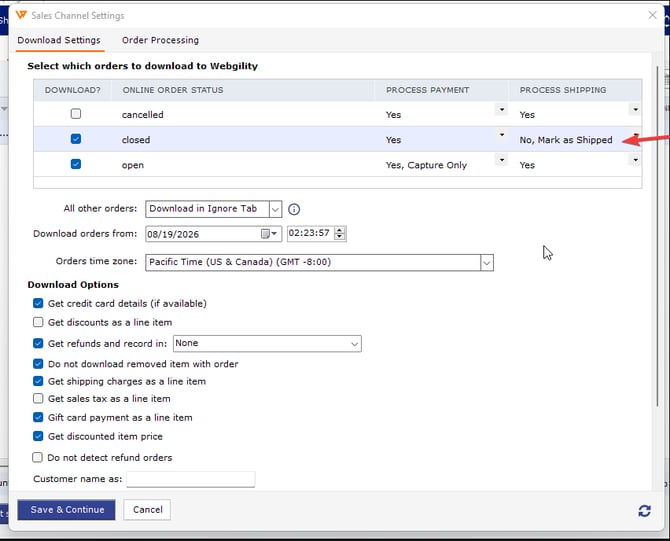Enable download for cancelled orders
670x541 pixels.
(x=76, y=114)
